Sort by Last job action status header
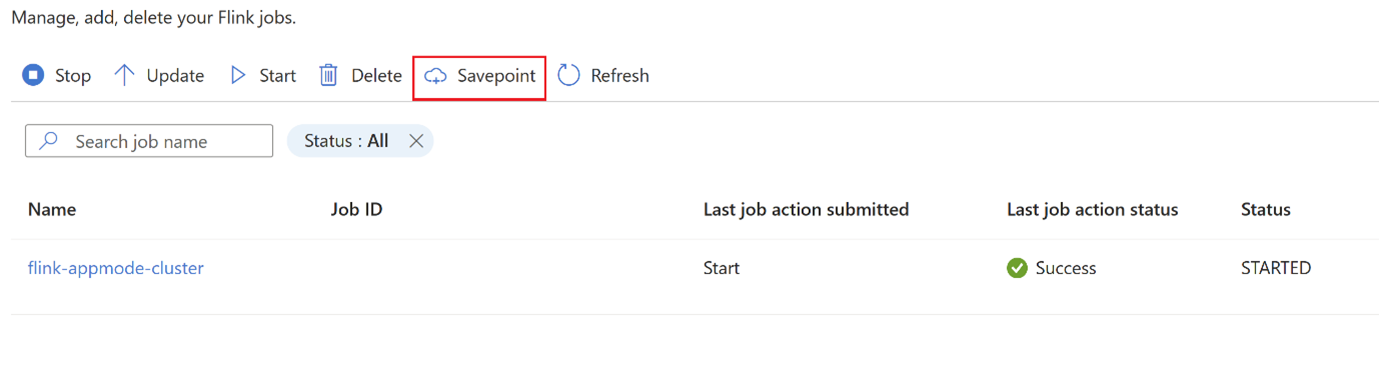 1093,210
